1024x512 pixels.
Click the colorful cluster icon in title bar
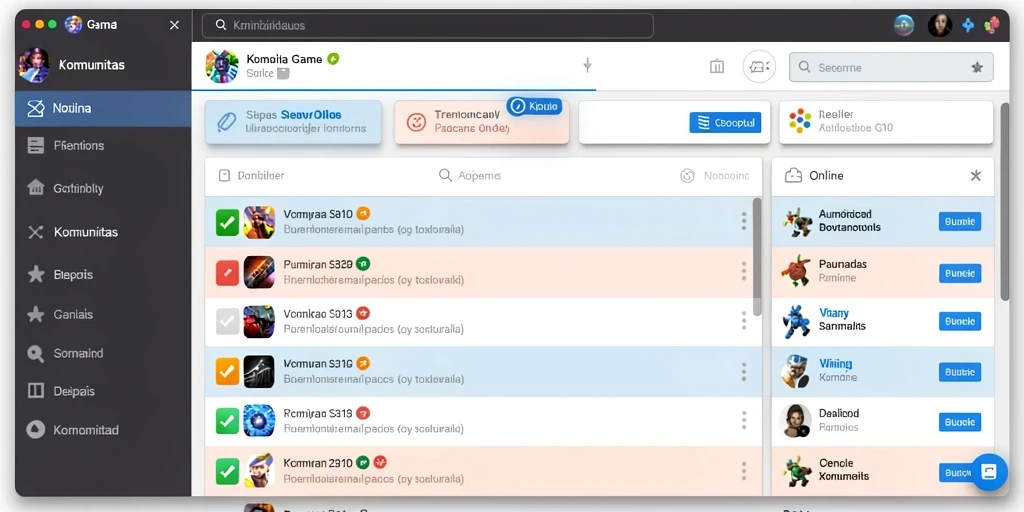tap(992, 25)
